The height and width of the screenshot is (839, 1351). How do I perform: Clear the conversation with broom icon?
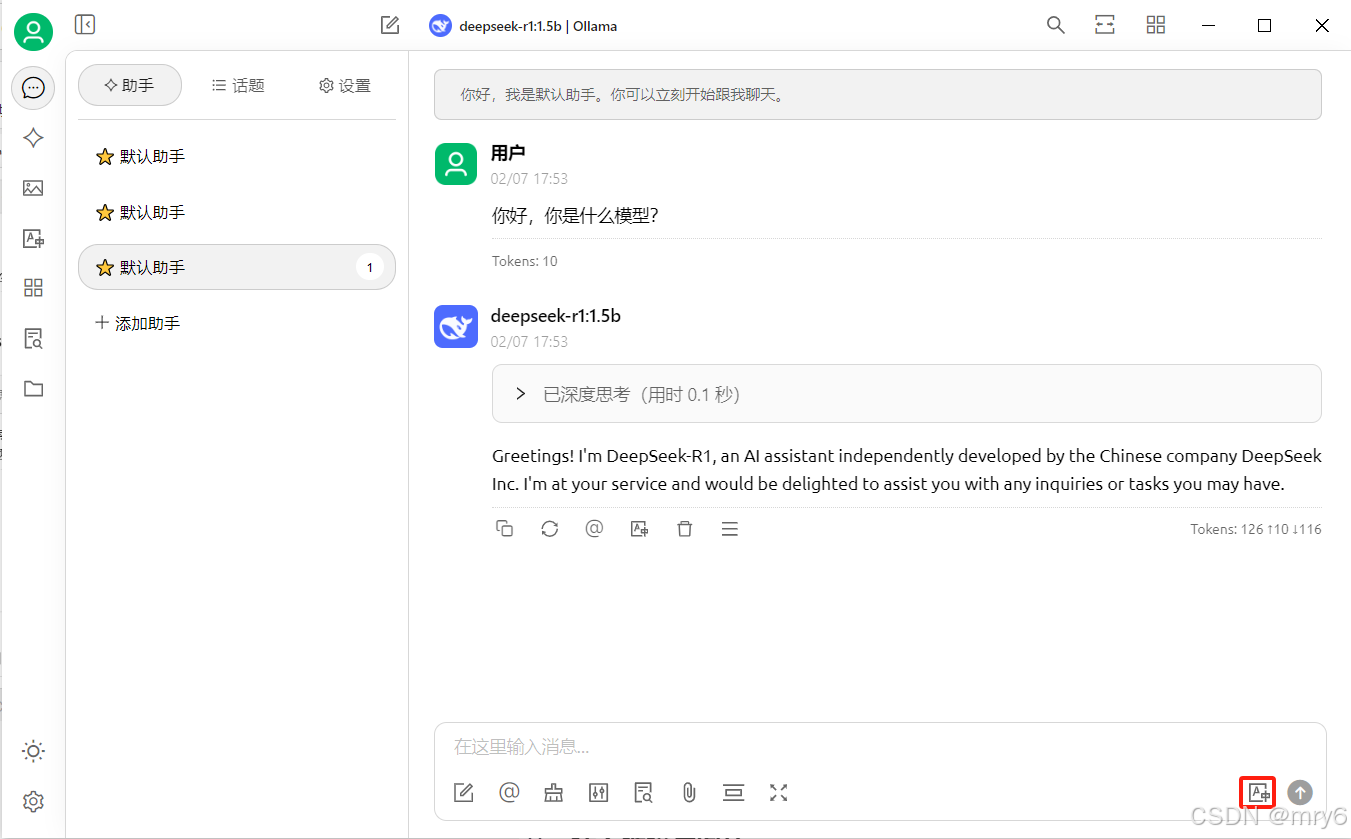(554, 793)
